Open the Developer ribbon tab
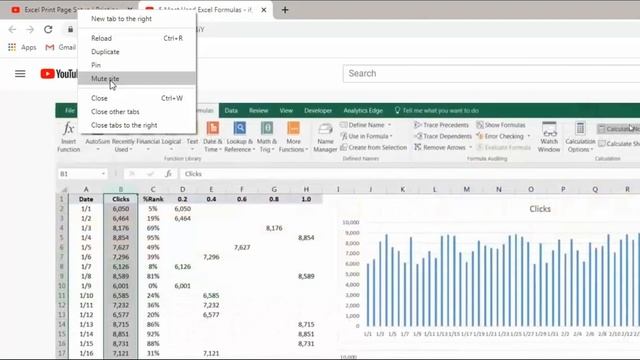 coord(318,111)
